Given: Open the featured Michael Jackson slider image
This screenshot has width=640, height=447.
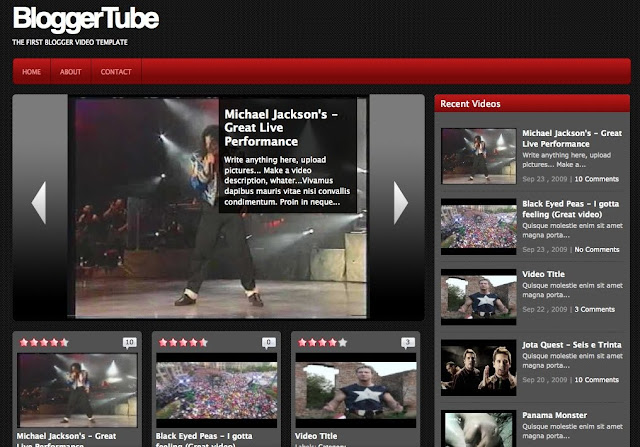Looking at the screenshot, I should pyautogui.click(x=218, y=207).
